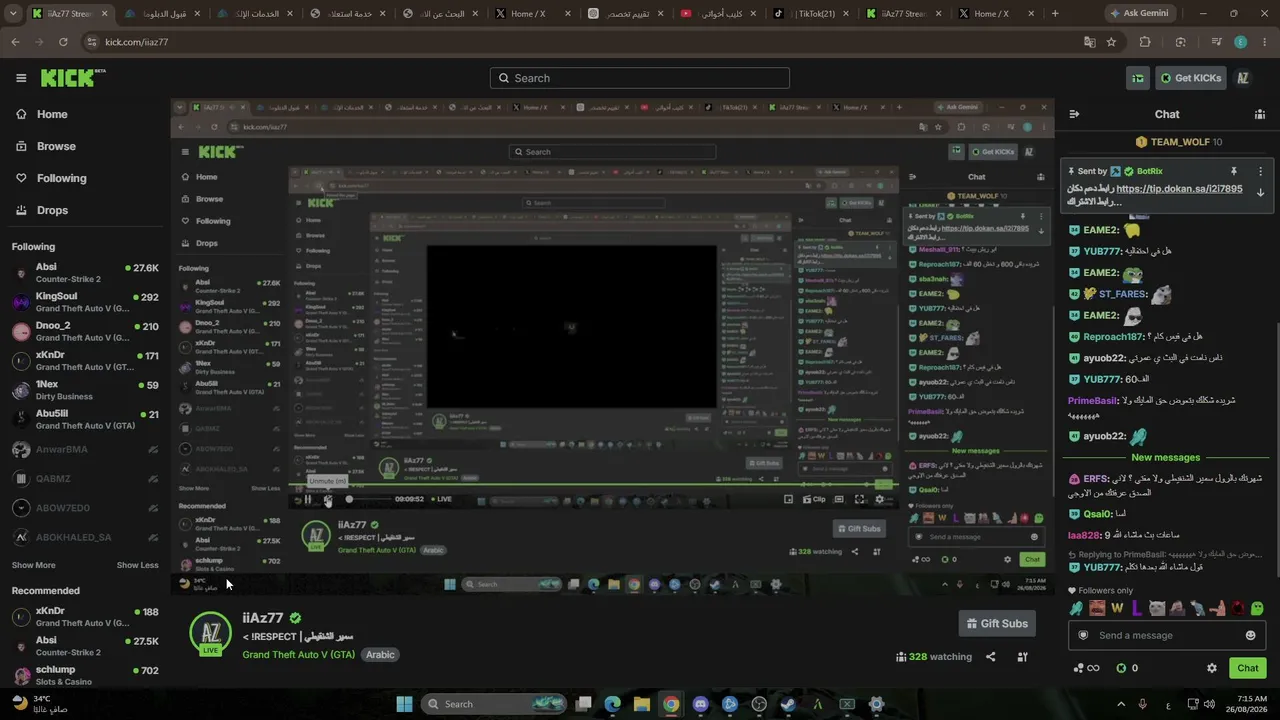The height and width of the screenshot is (720, 1280).
Task: Go to Home in Kick sidebar
Action: coord(52,114)
